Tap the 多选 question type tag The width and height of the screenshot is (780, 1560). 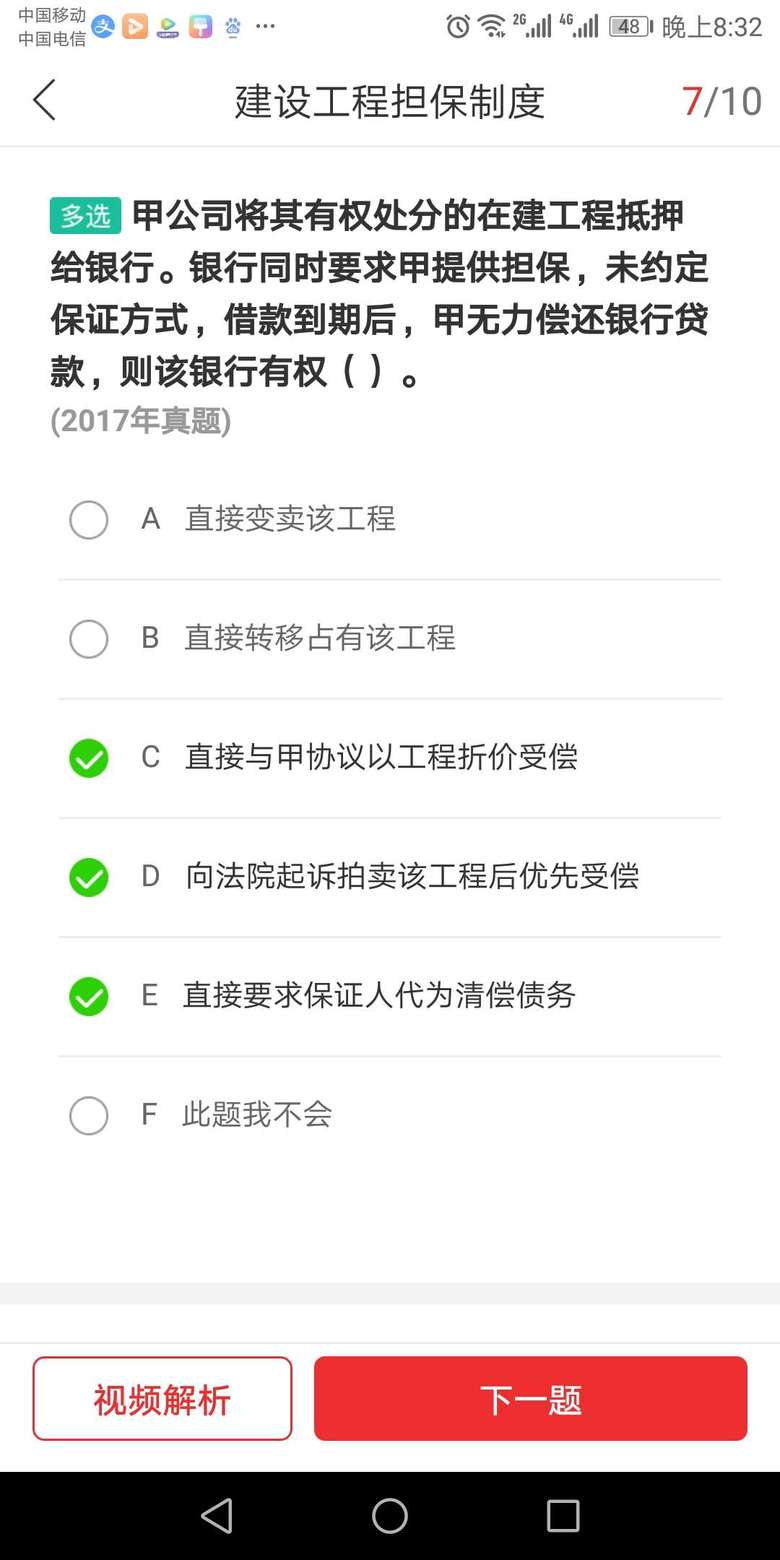click(85, 216)
